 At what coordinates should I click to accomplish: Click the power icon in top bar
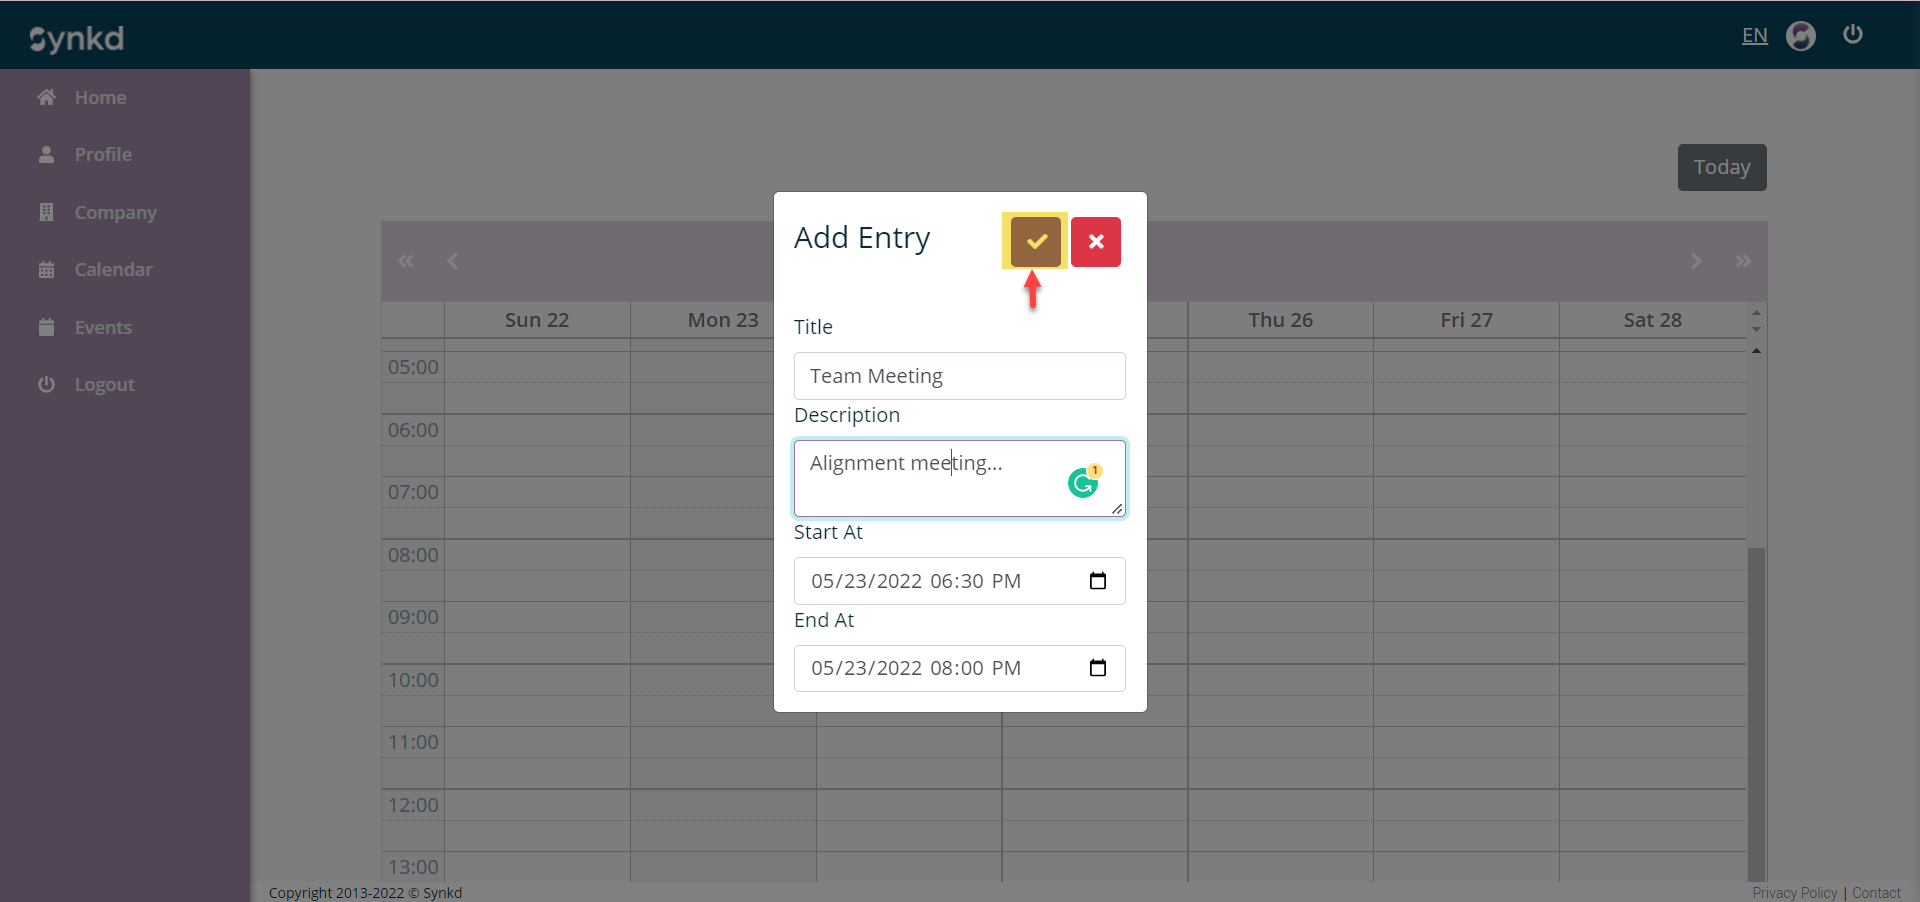coord(1852,35)
